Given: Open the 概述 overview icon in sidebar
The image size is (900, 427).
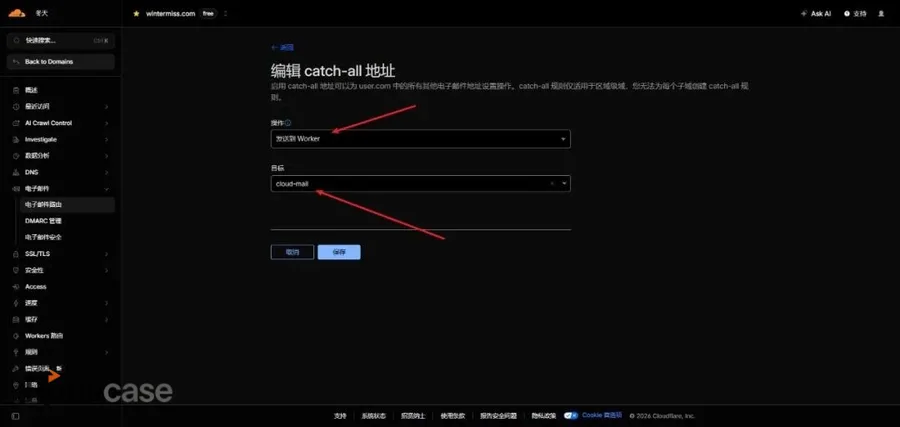Looking at the screenshot, I should pos(16,90).
